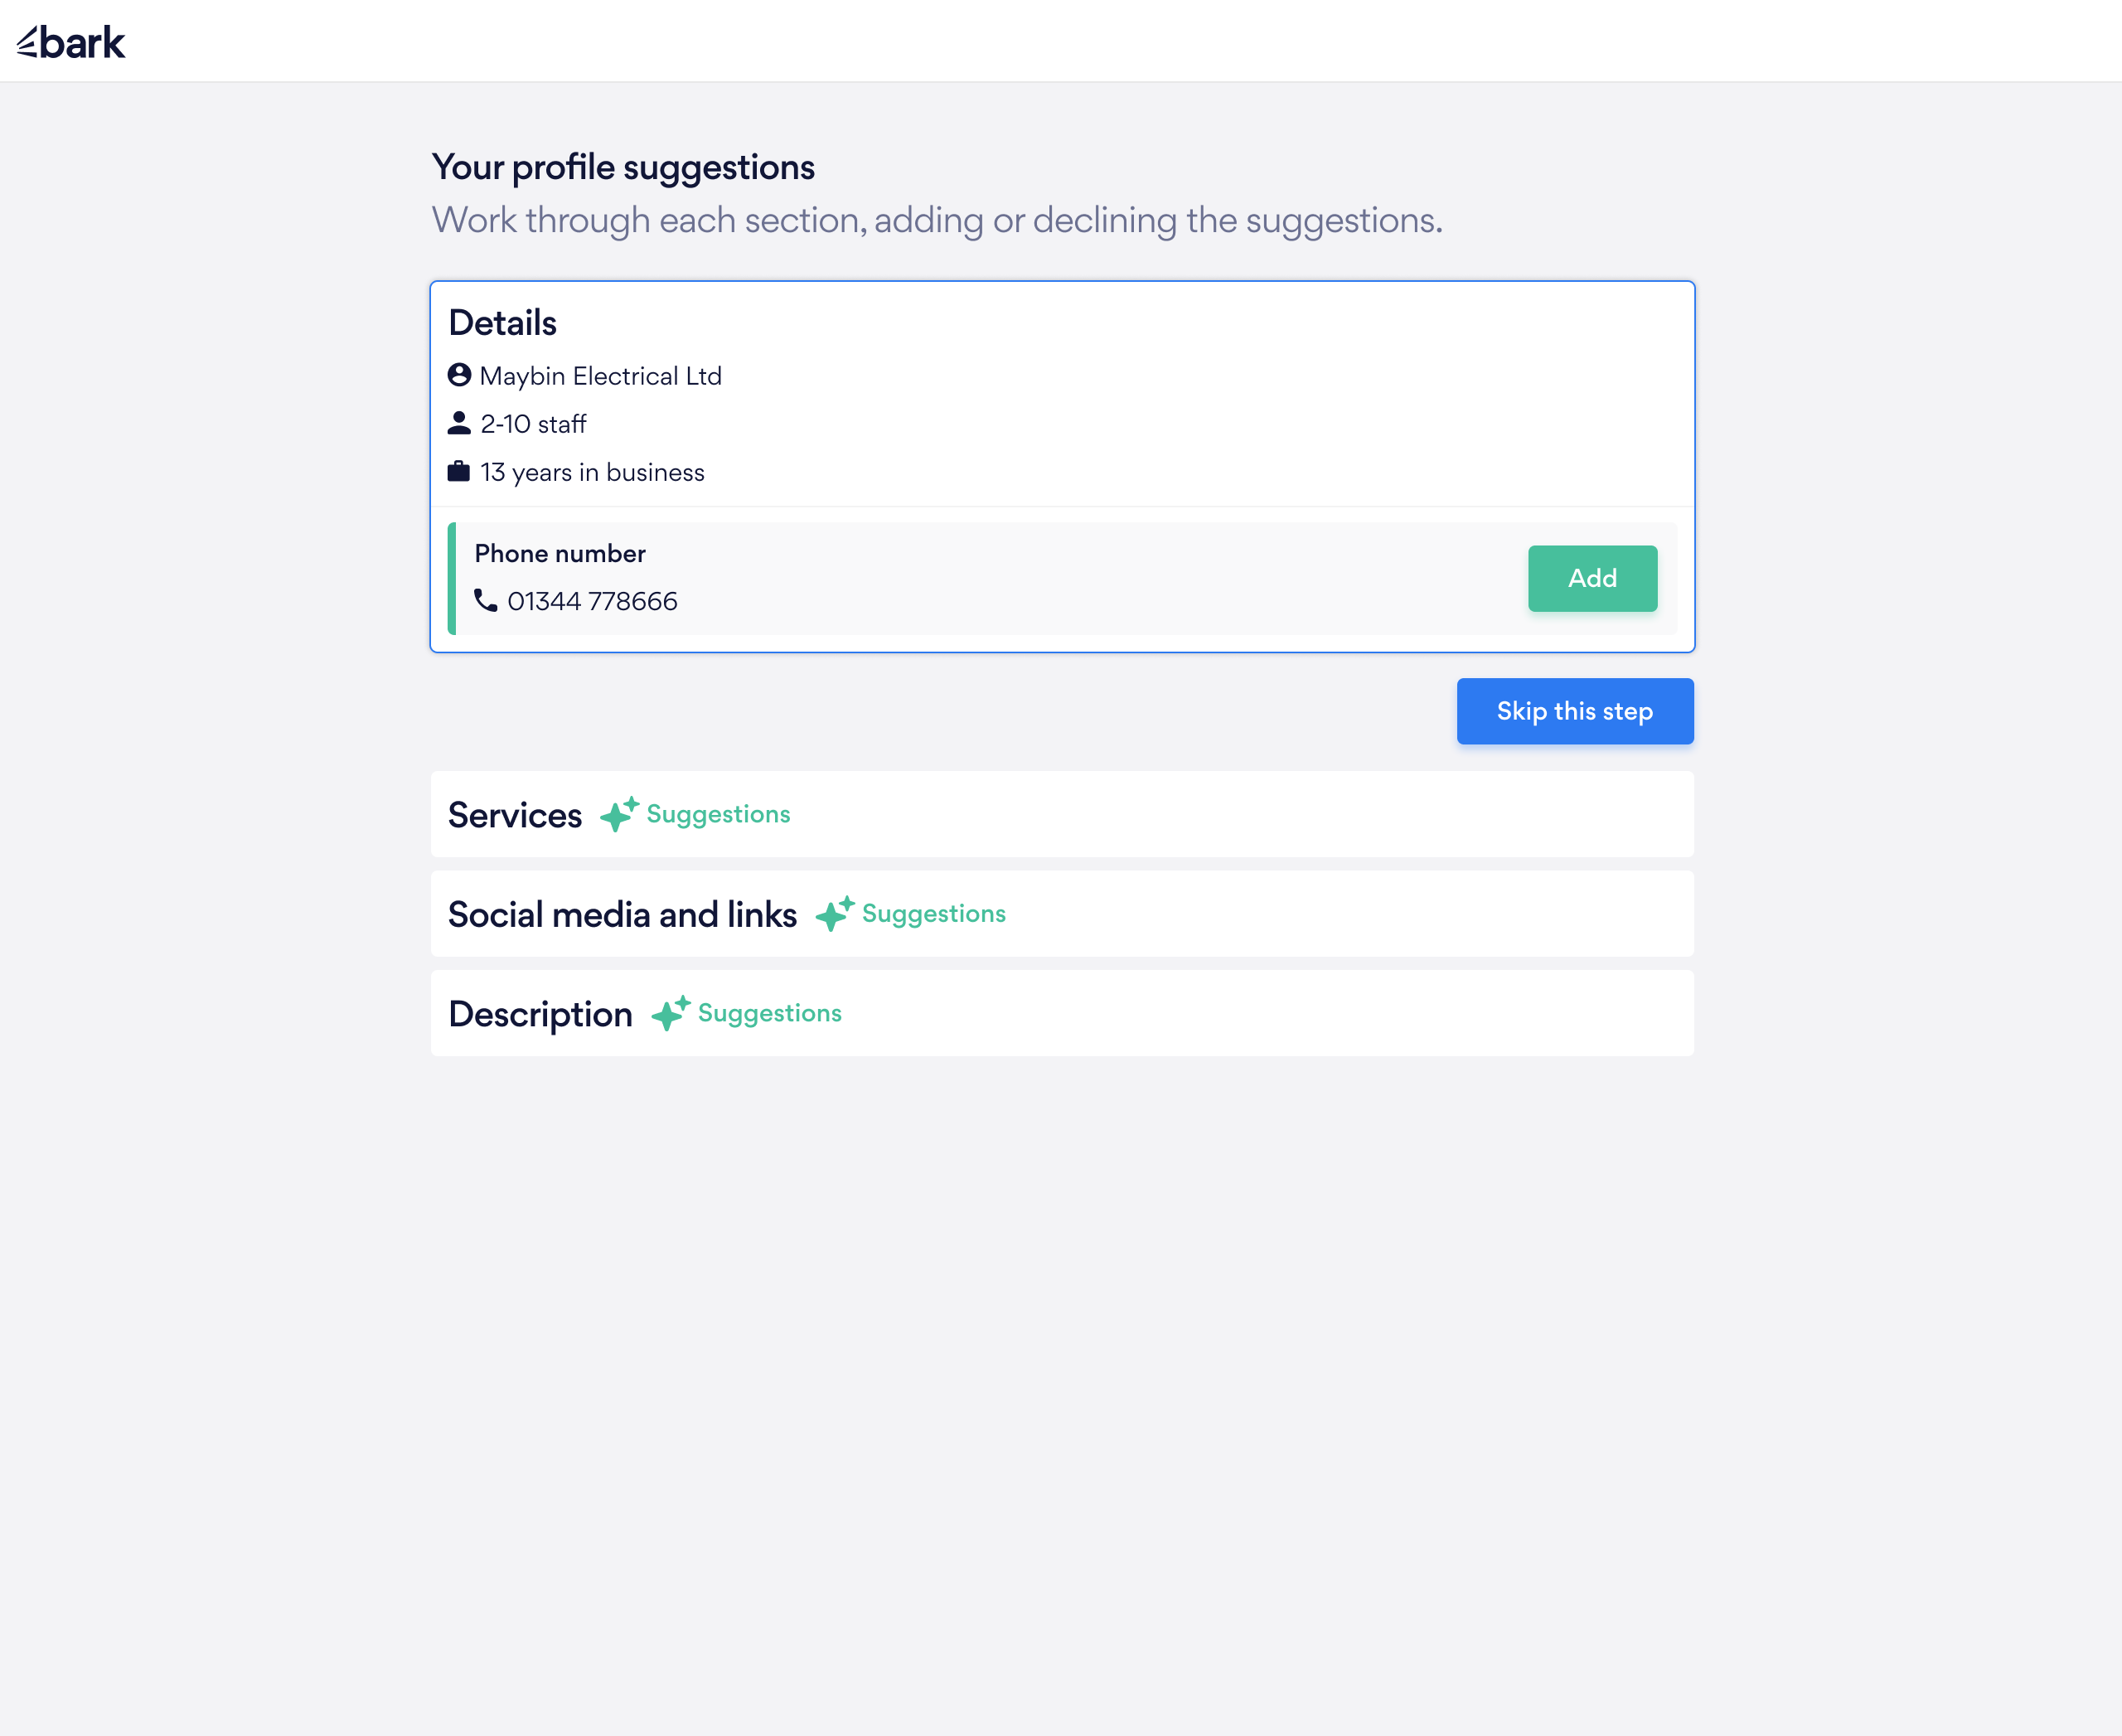2122x1736 pixels.
Task: Select the staff person icon
Action: click(459, 422)
